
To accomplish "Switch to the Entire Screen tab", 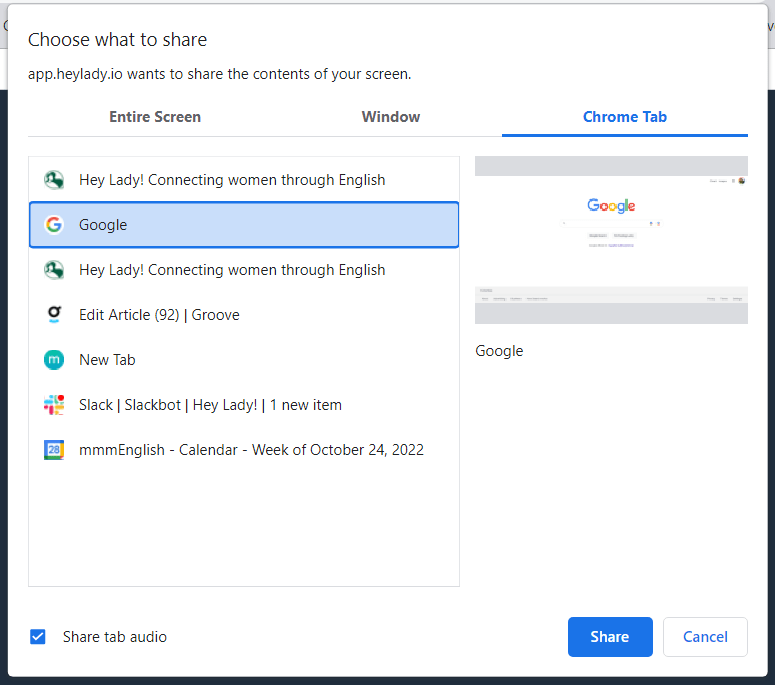I will (155, 117).
